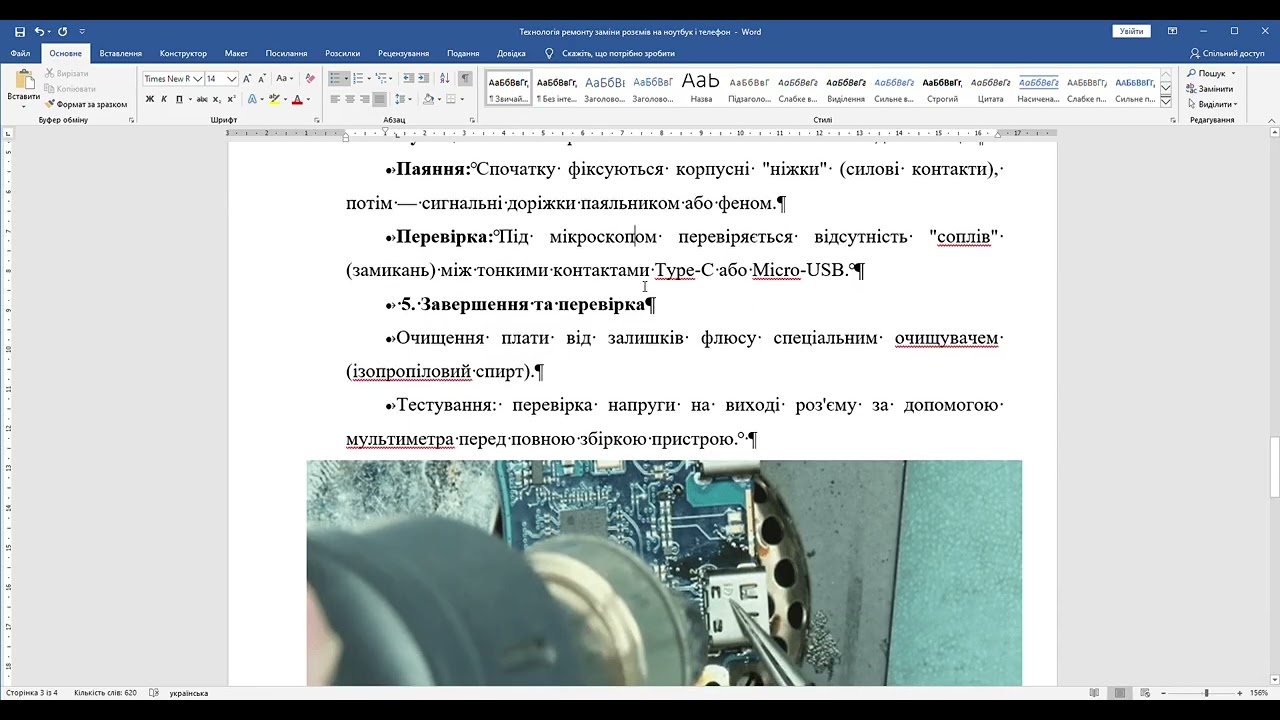Apply the Цитата quote style
Viewport: 1280px width, 720px height.
(x=990, y=88)
